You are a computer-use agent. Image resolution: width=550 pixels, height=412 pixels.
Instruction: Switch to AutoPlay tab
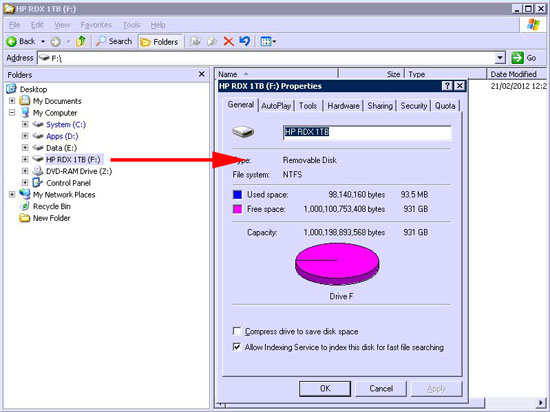click(x=276, y=106)
